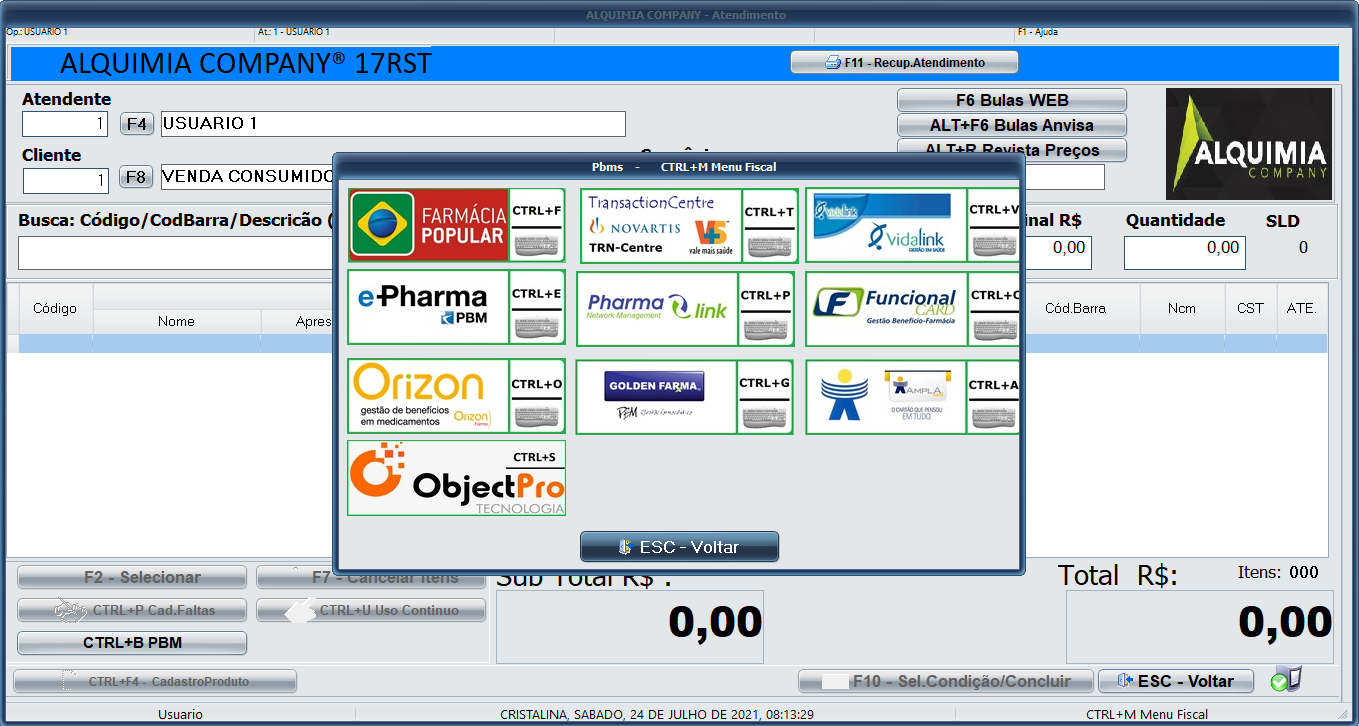The image size is (1359, 726).
Task: Choose the Ampla card logo
Action: pyautogui.click(x=886, y=397)
